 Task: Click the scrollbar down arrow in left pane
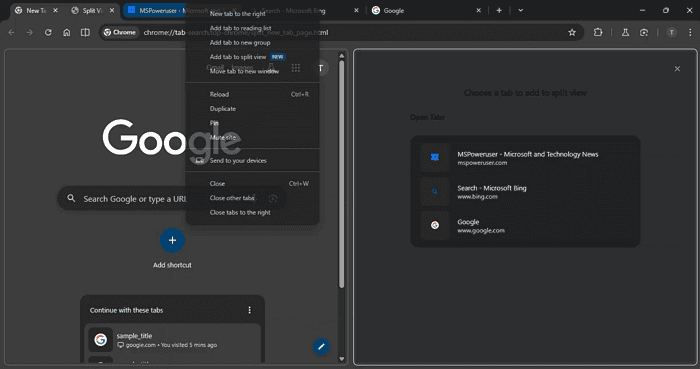click(342, 358)
